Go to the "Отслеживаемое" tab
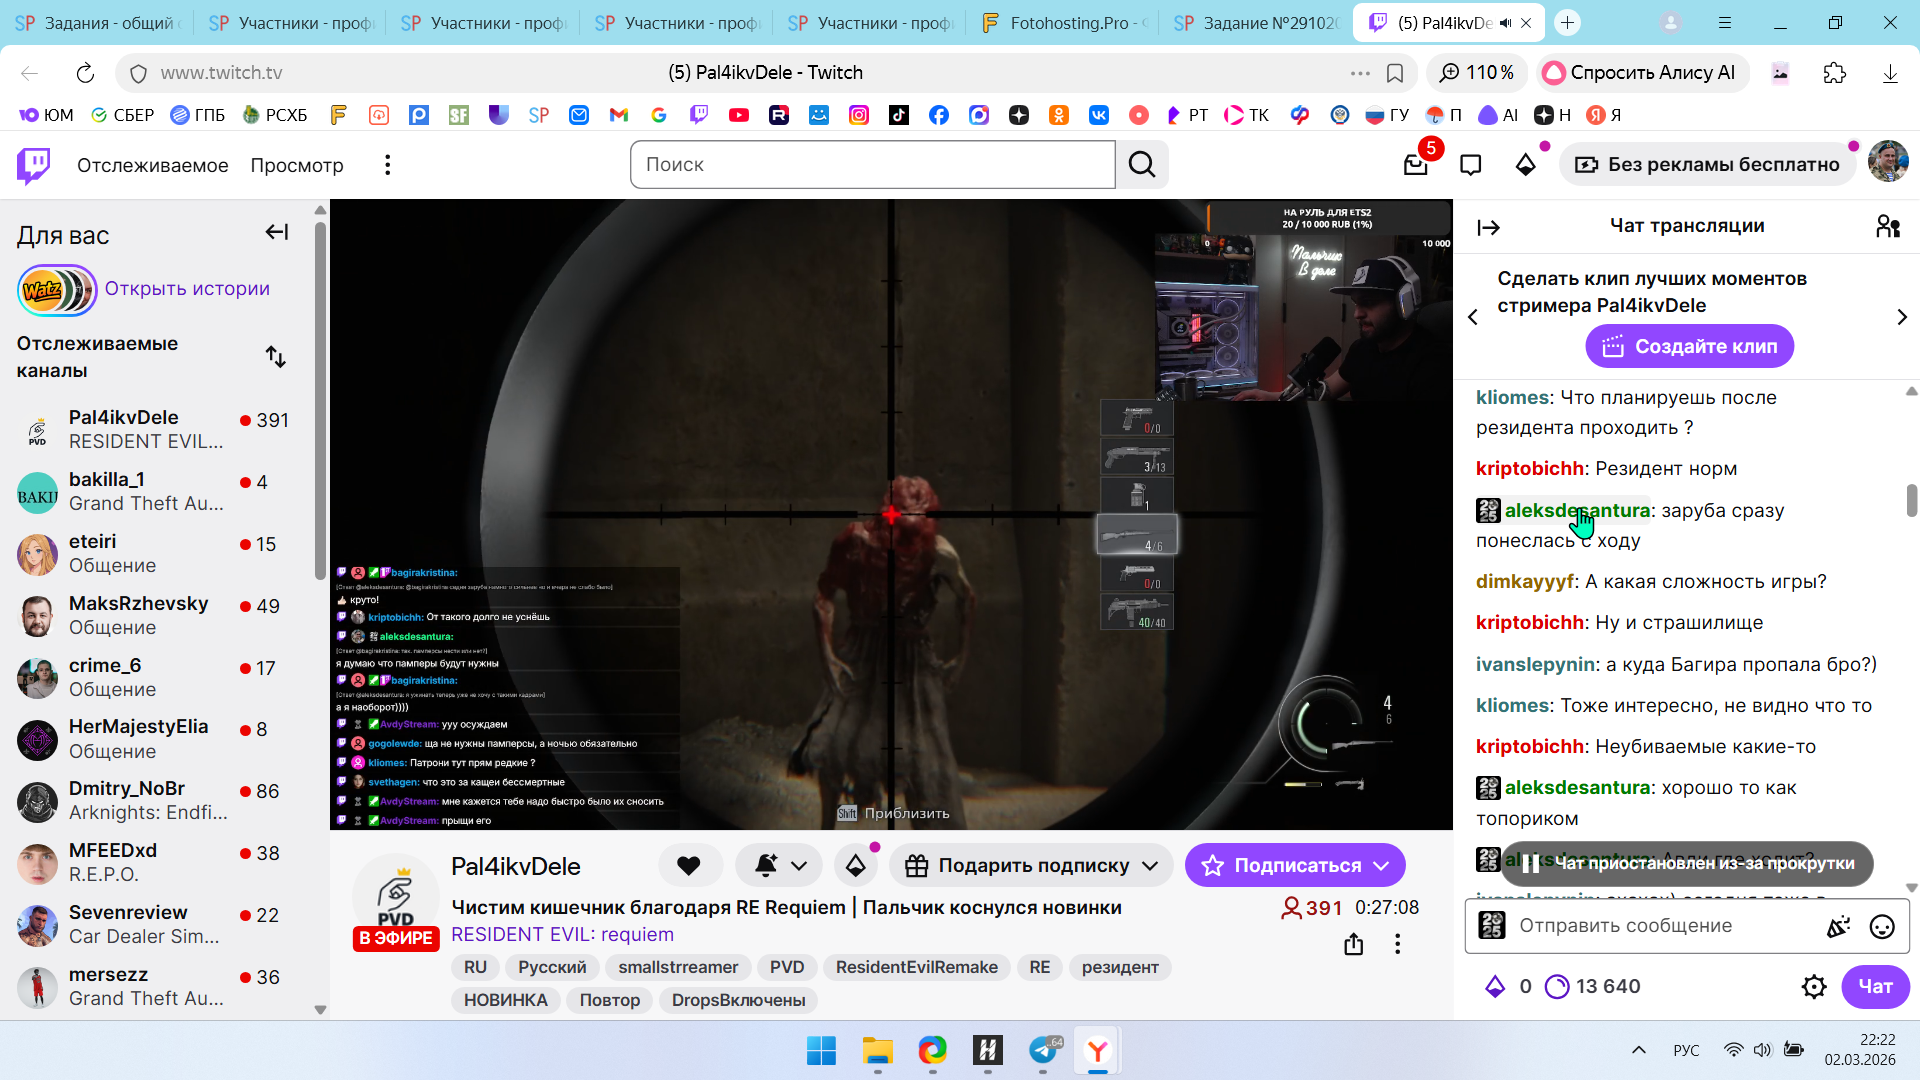This screenshot has height=1080, width=1920. (152, 165)
